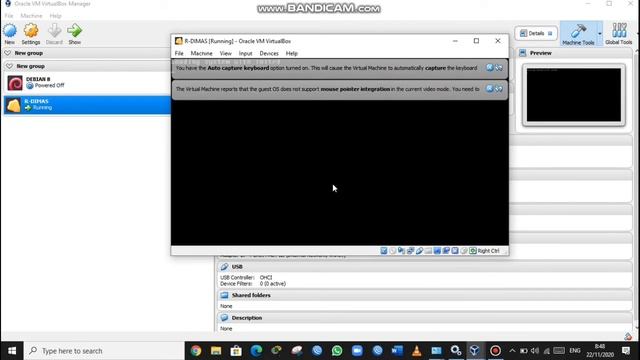Click keyboard capture indicator near Right Ctrl

click(473, 251)
